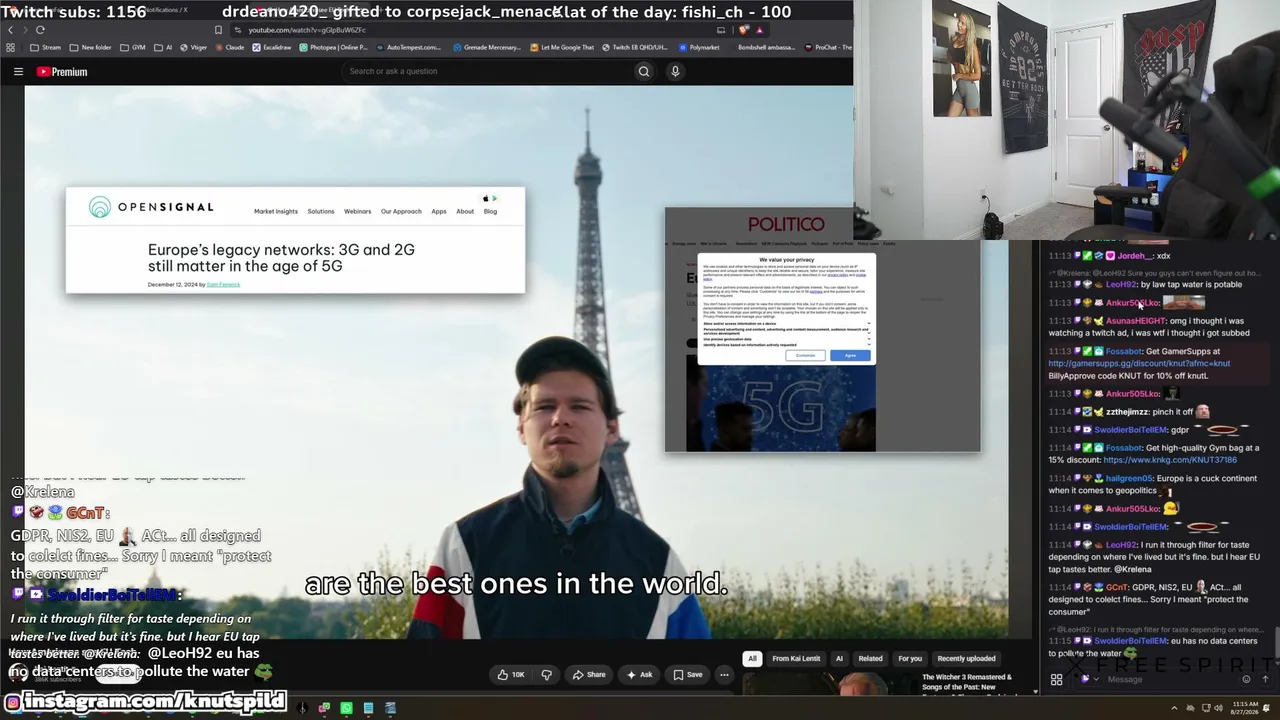1280x720 pixels.
Task: Expand 'Use precise geolocation data' consent row
Action: click(786, 339)
